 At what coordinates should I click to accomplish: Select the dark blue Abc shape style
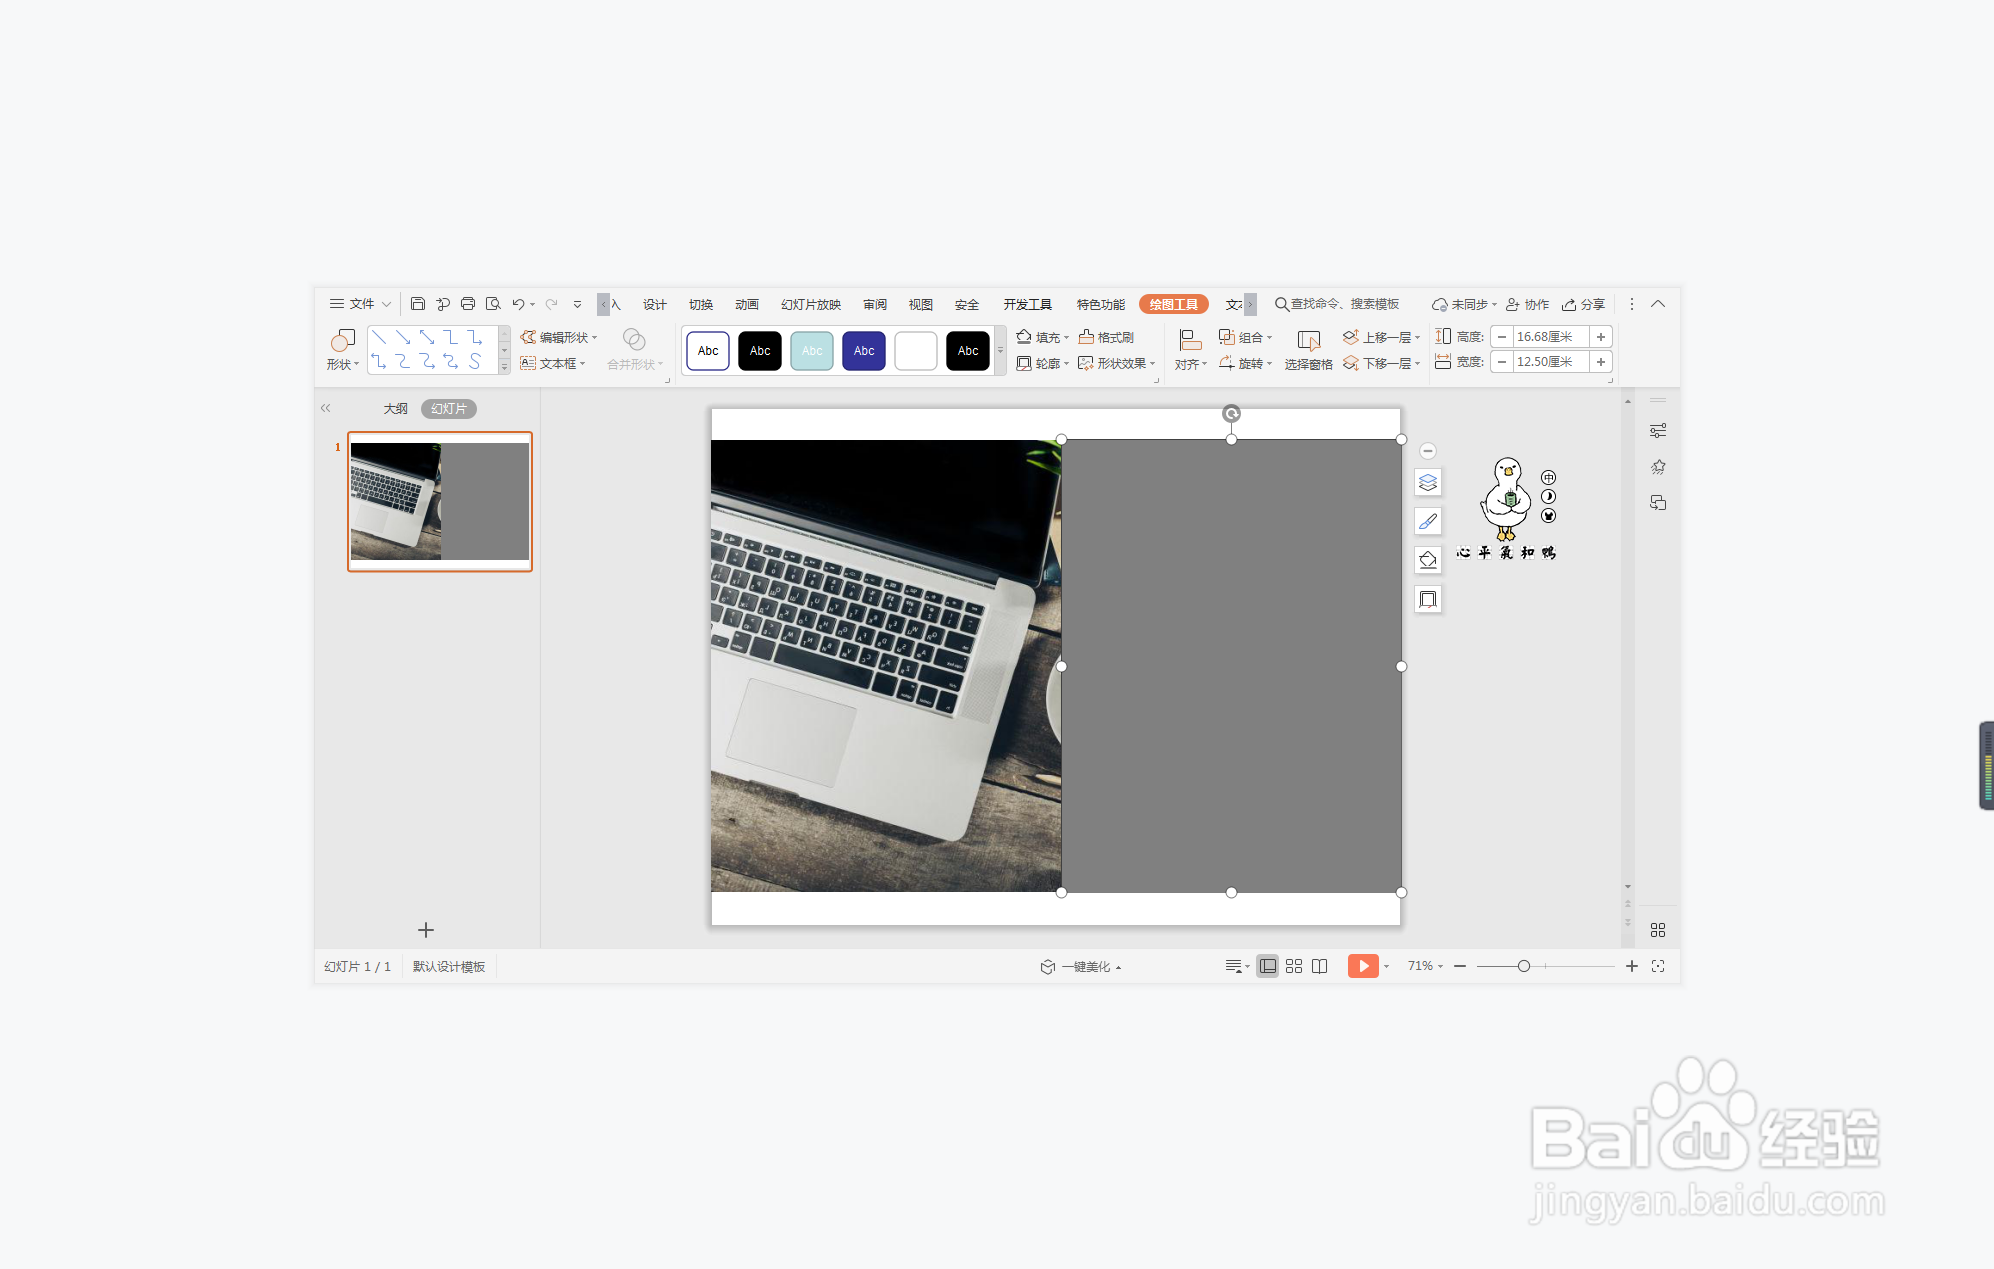(x=864, y=351)
